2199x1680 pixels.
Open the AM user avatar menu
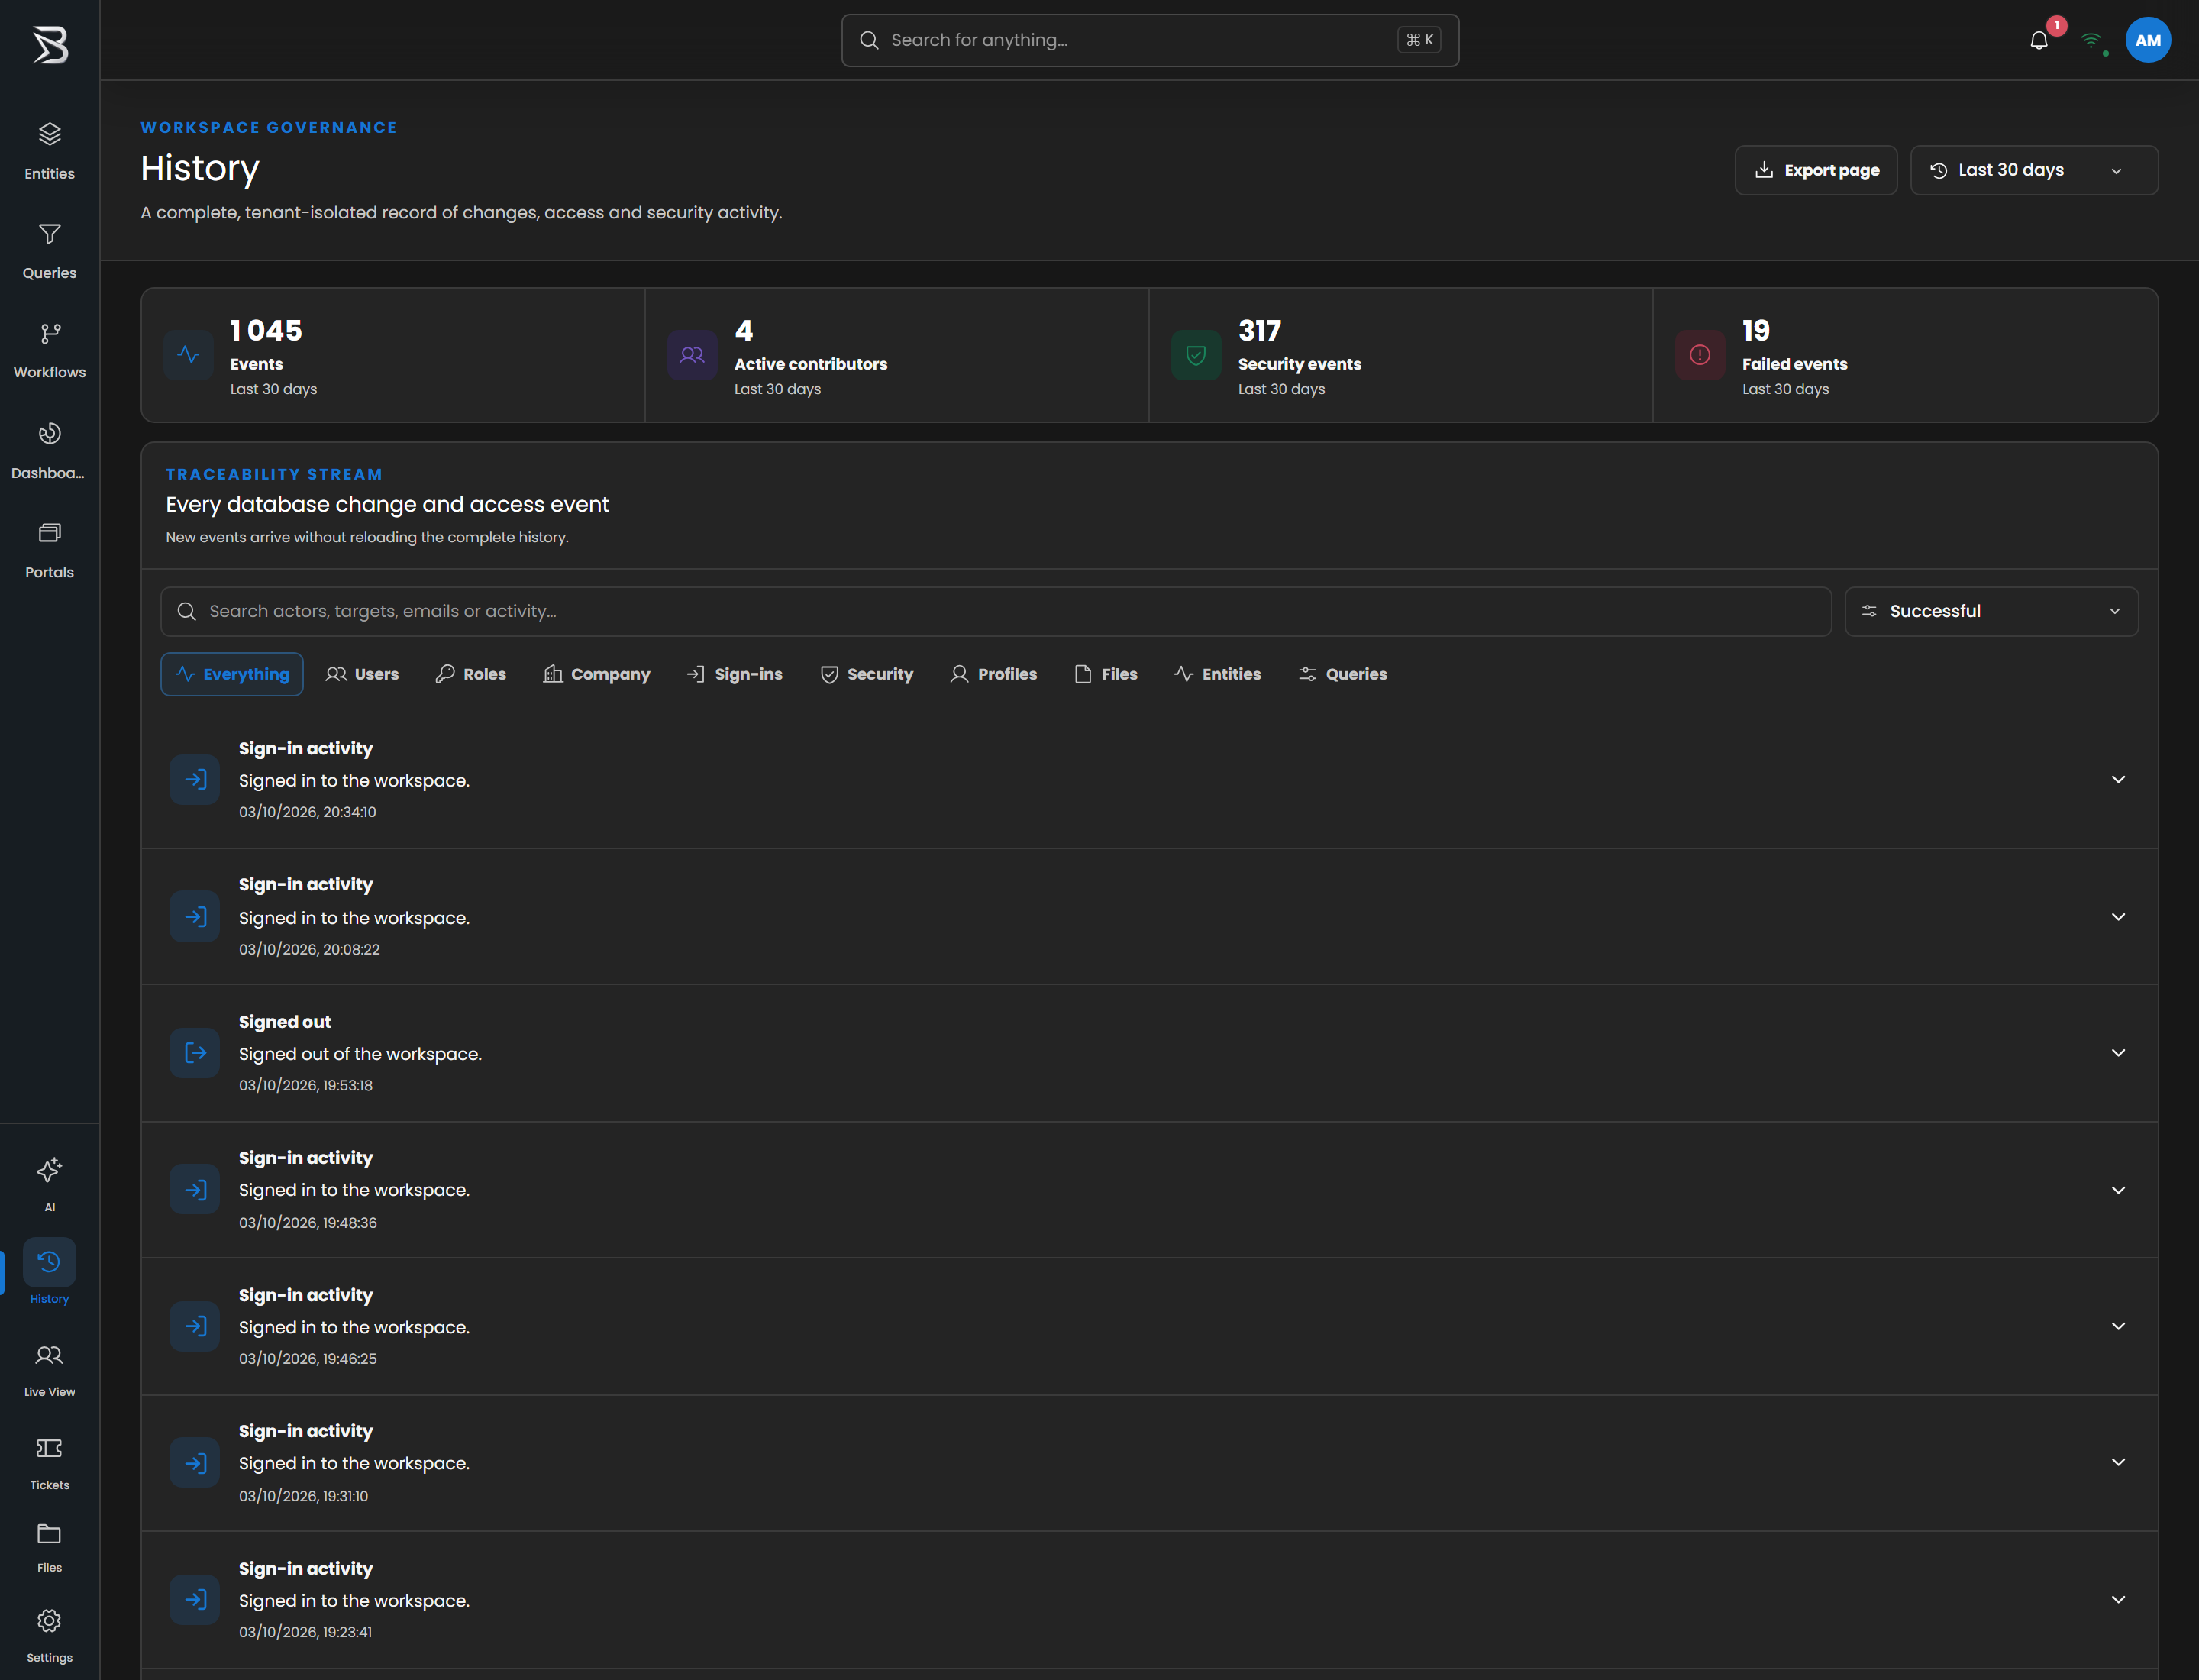coord(2148,40)
